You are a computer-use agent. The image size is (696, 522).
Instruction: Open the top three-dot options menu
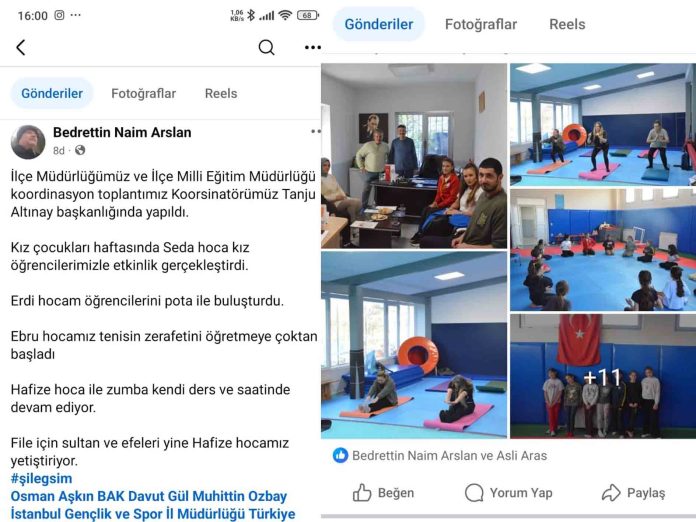[312, 47]
